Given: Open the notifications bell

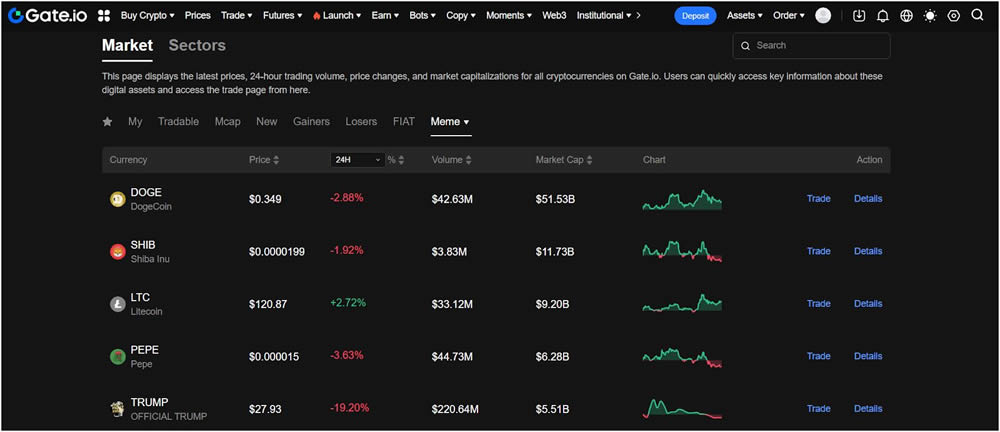Looking at the screenshot, I should (x=883, y=16).
